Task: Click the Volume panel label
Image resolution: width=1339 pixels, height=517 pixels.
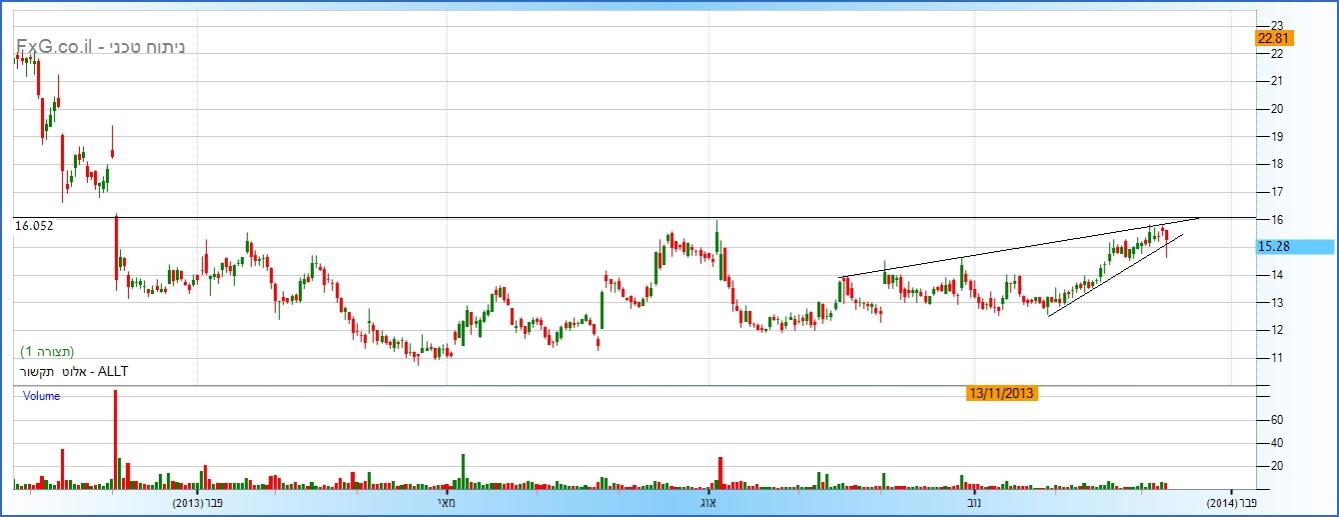Action: point(42,396)
